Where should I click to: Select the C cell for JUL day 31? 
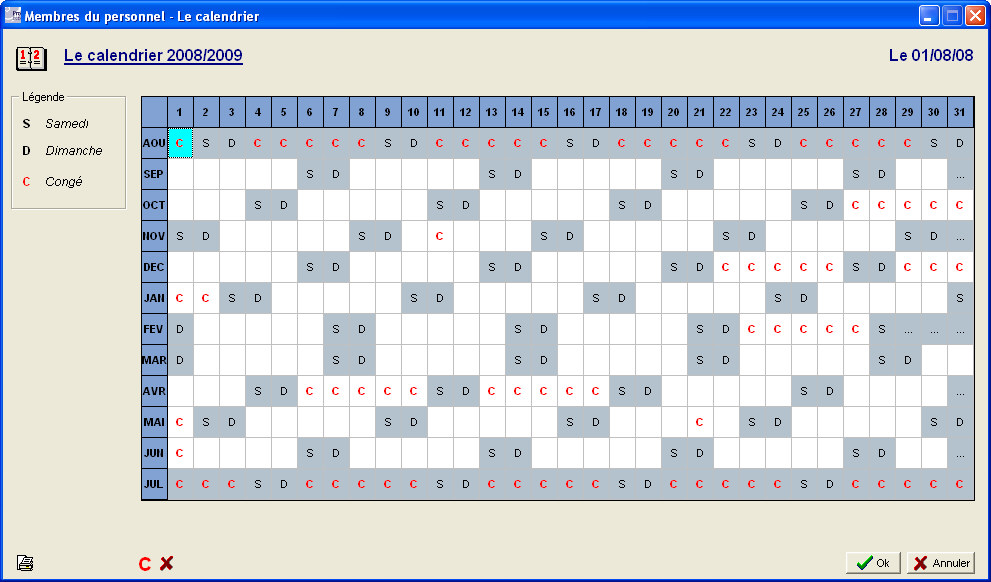[959, 484]
